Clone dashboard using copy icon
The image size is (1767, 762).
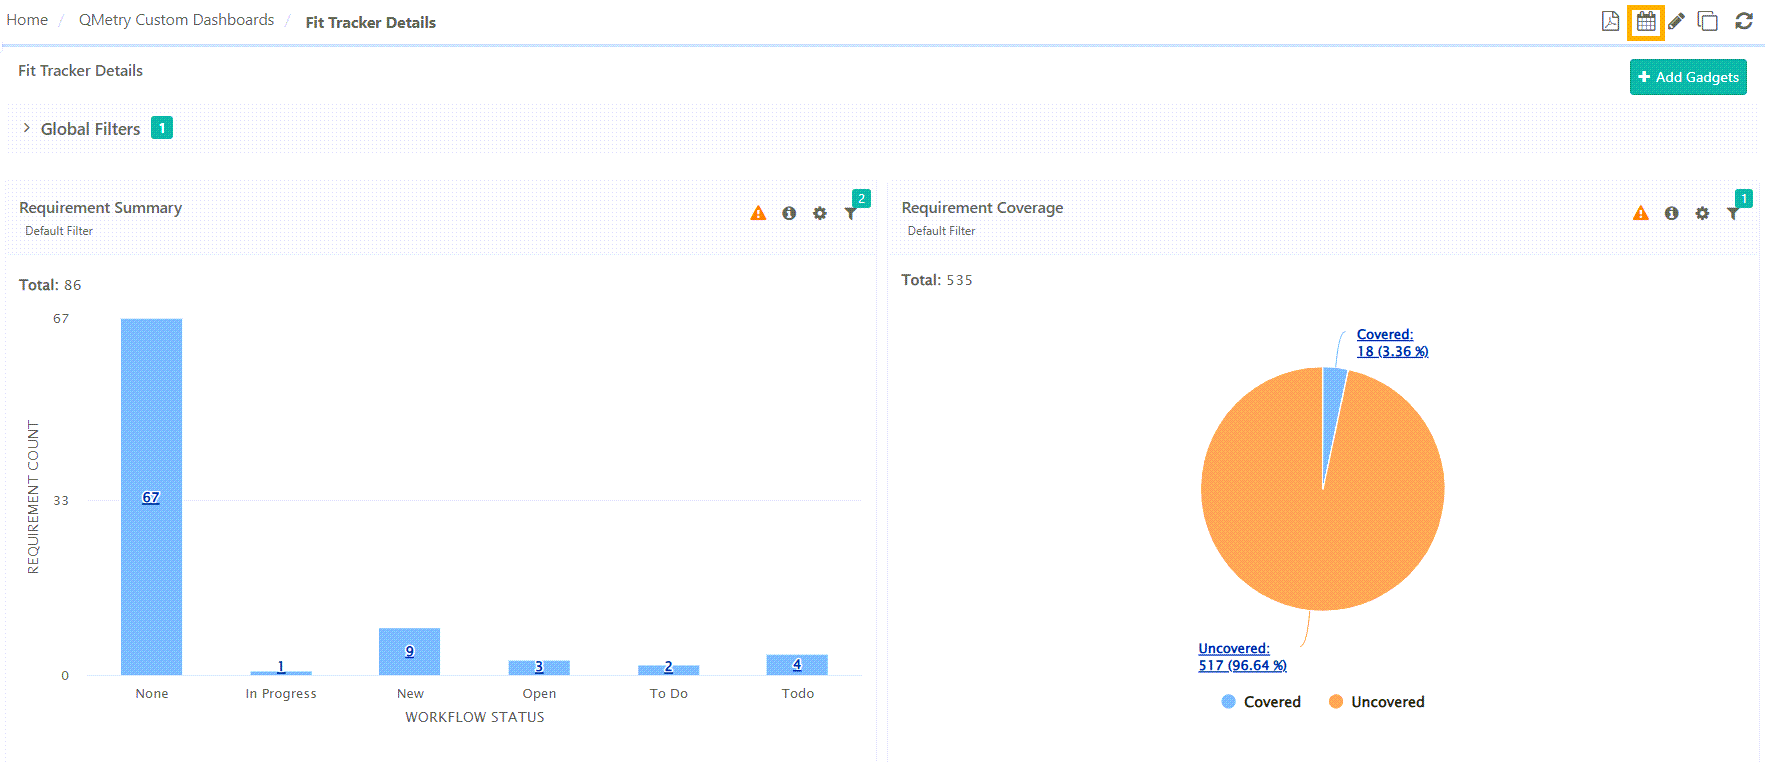tap(1708, 21)
